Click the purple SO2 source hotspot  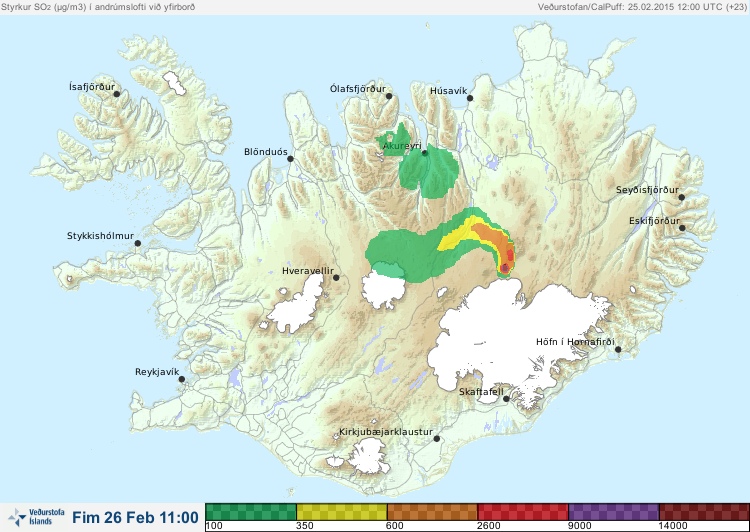click(505, 267)
